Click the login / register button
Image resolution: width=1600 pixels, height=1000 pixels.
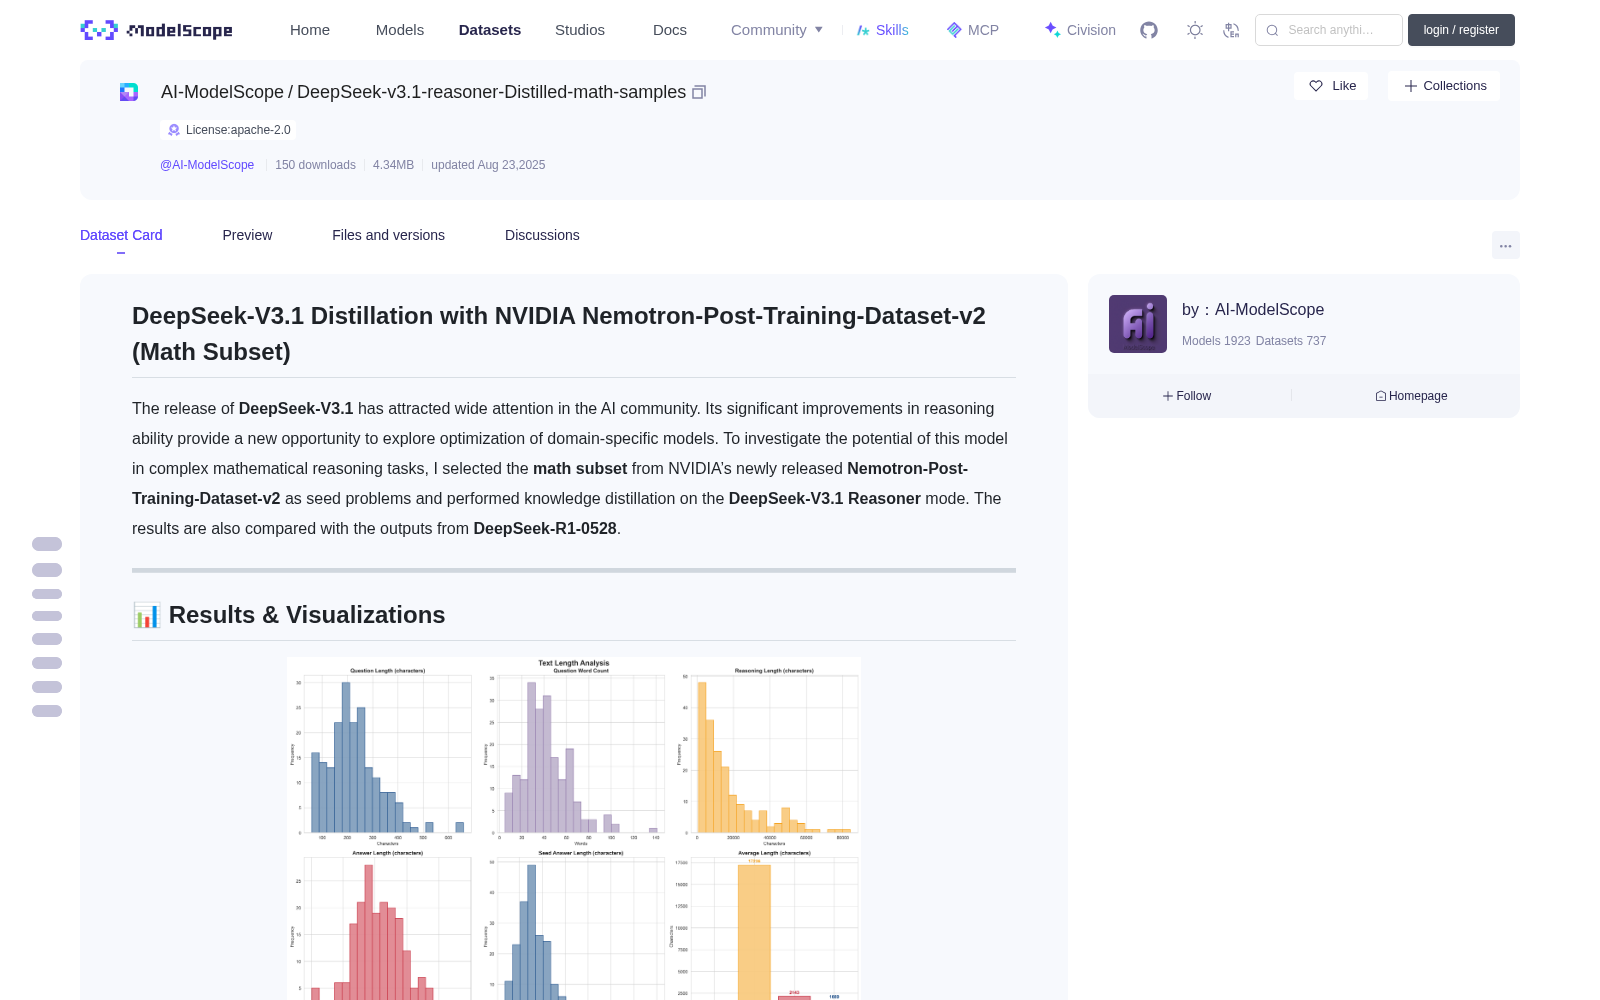tap(1461, 30)
